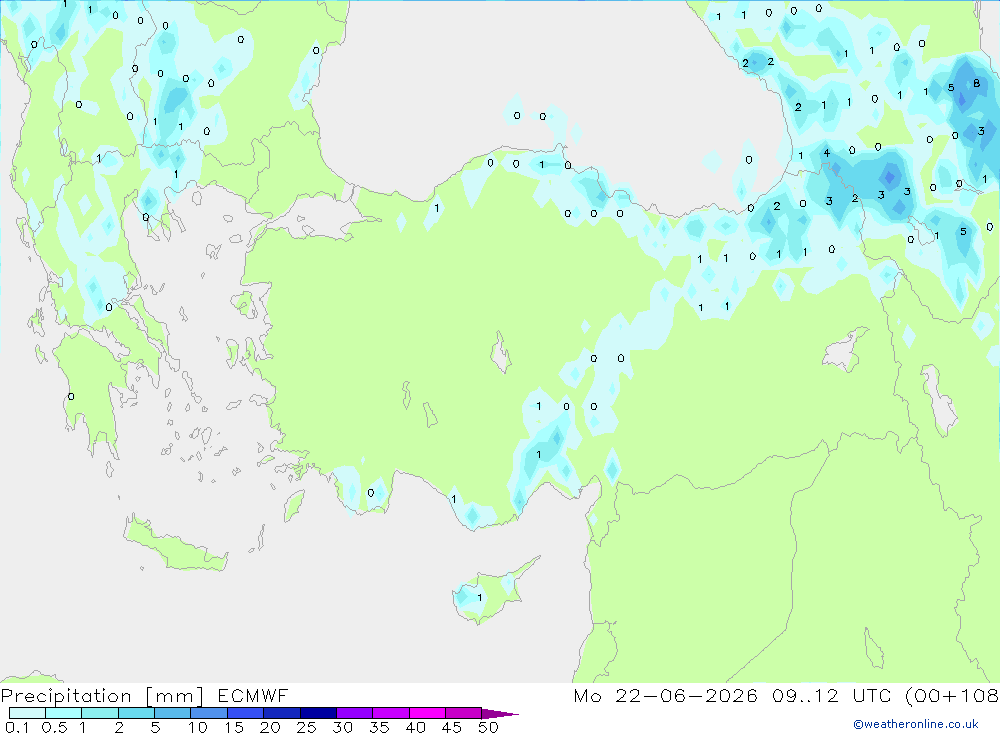Select the '0.1' legend scale label
This screenshot has height=733, width=1000.
tap(17, 727)
